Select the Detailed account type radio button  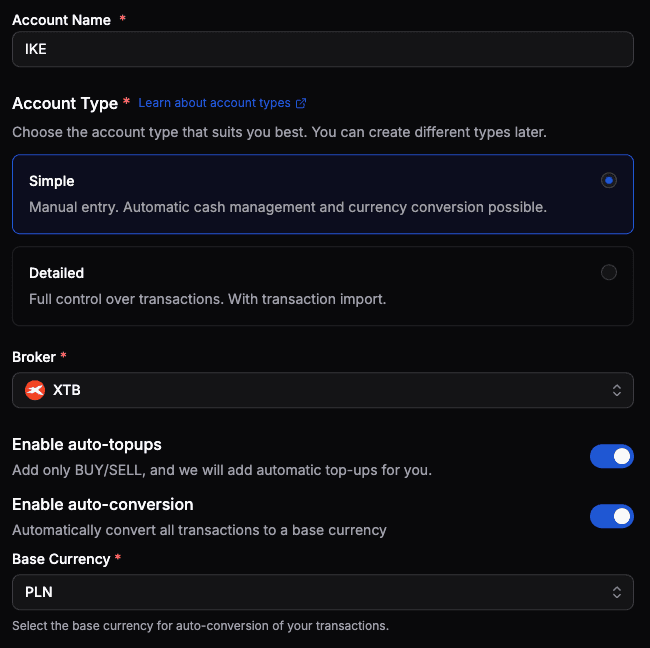click(608, 272)
